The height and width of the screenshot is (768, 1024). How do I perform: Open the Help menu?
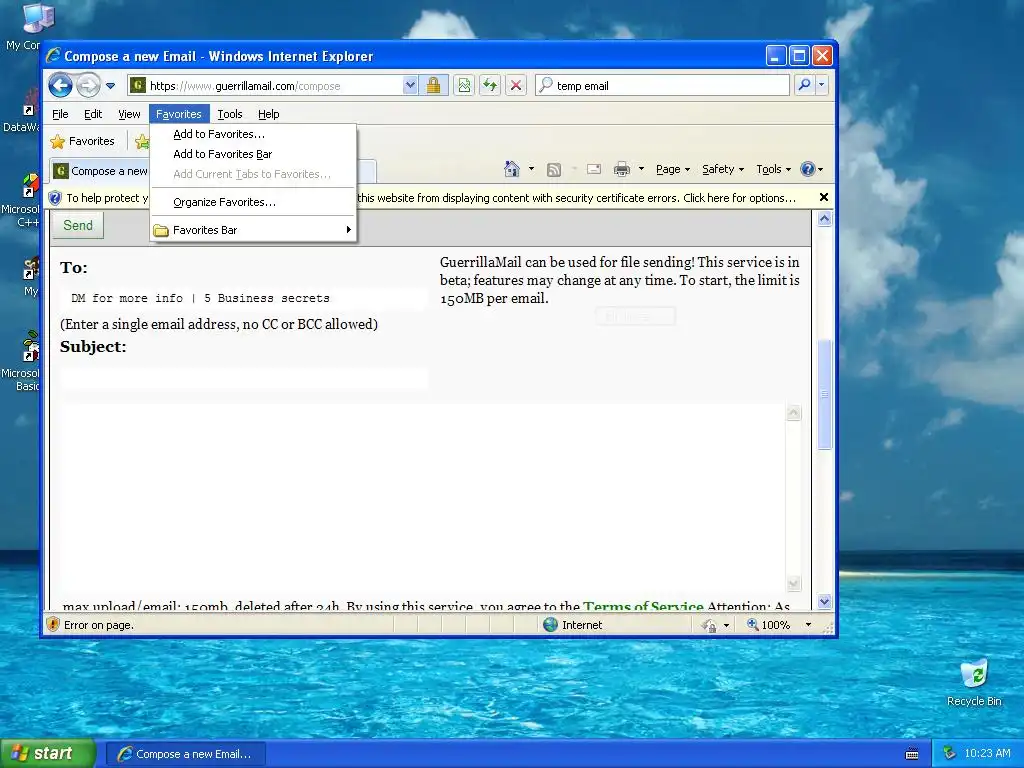pyautogui.click(x=268, y=114)
